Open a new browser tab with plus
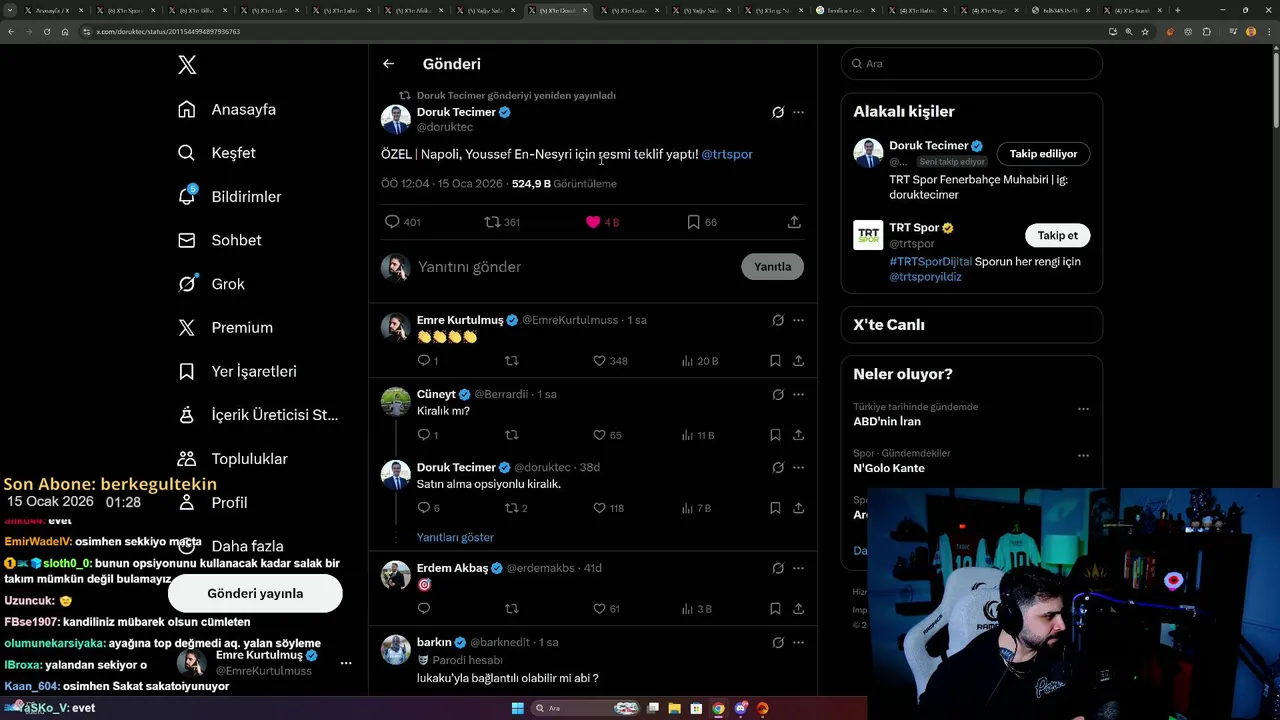1280x720 pixels. tap(1177, 10)
